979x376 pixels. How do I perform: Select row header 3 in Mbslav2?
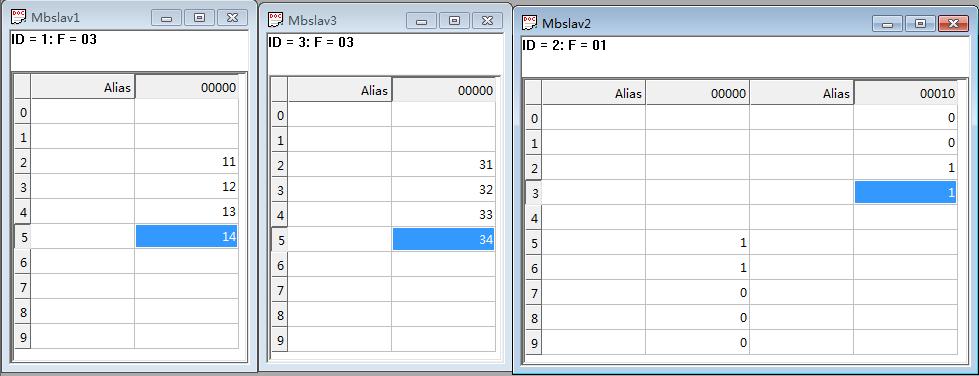pos(534,192)
